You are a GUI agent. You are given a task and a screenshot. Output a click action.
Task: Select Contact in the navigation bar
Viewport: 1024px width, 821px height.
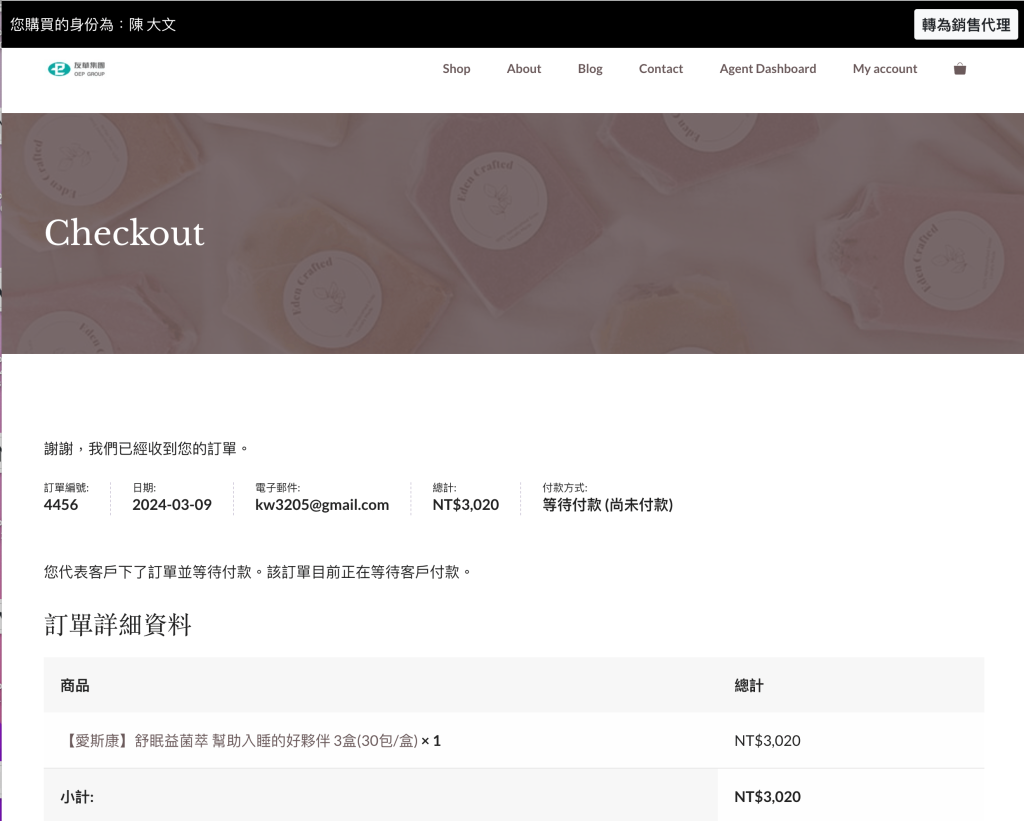pyautogui.click(x=660, y=69)
